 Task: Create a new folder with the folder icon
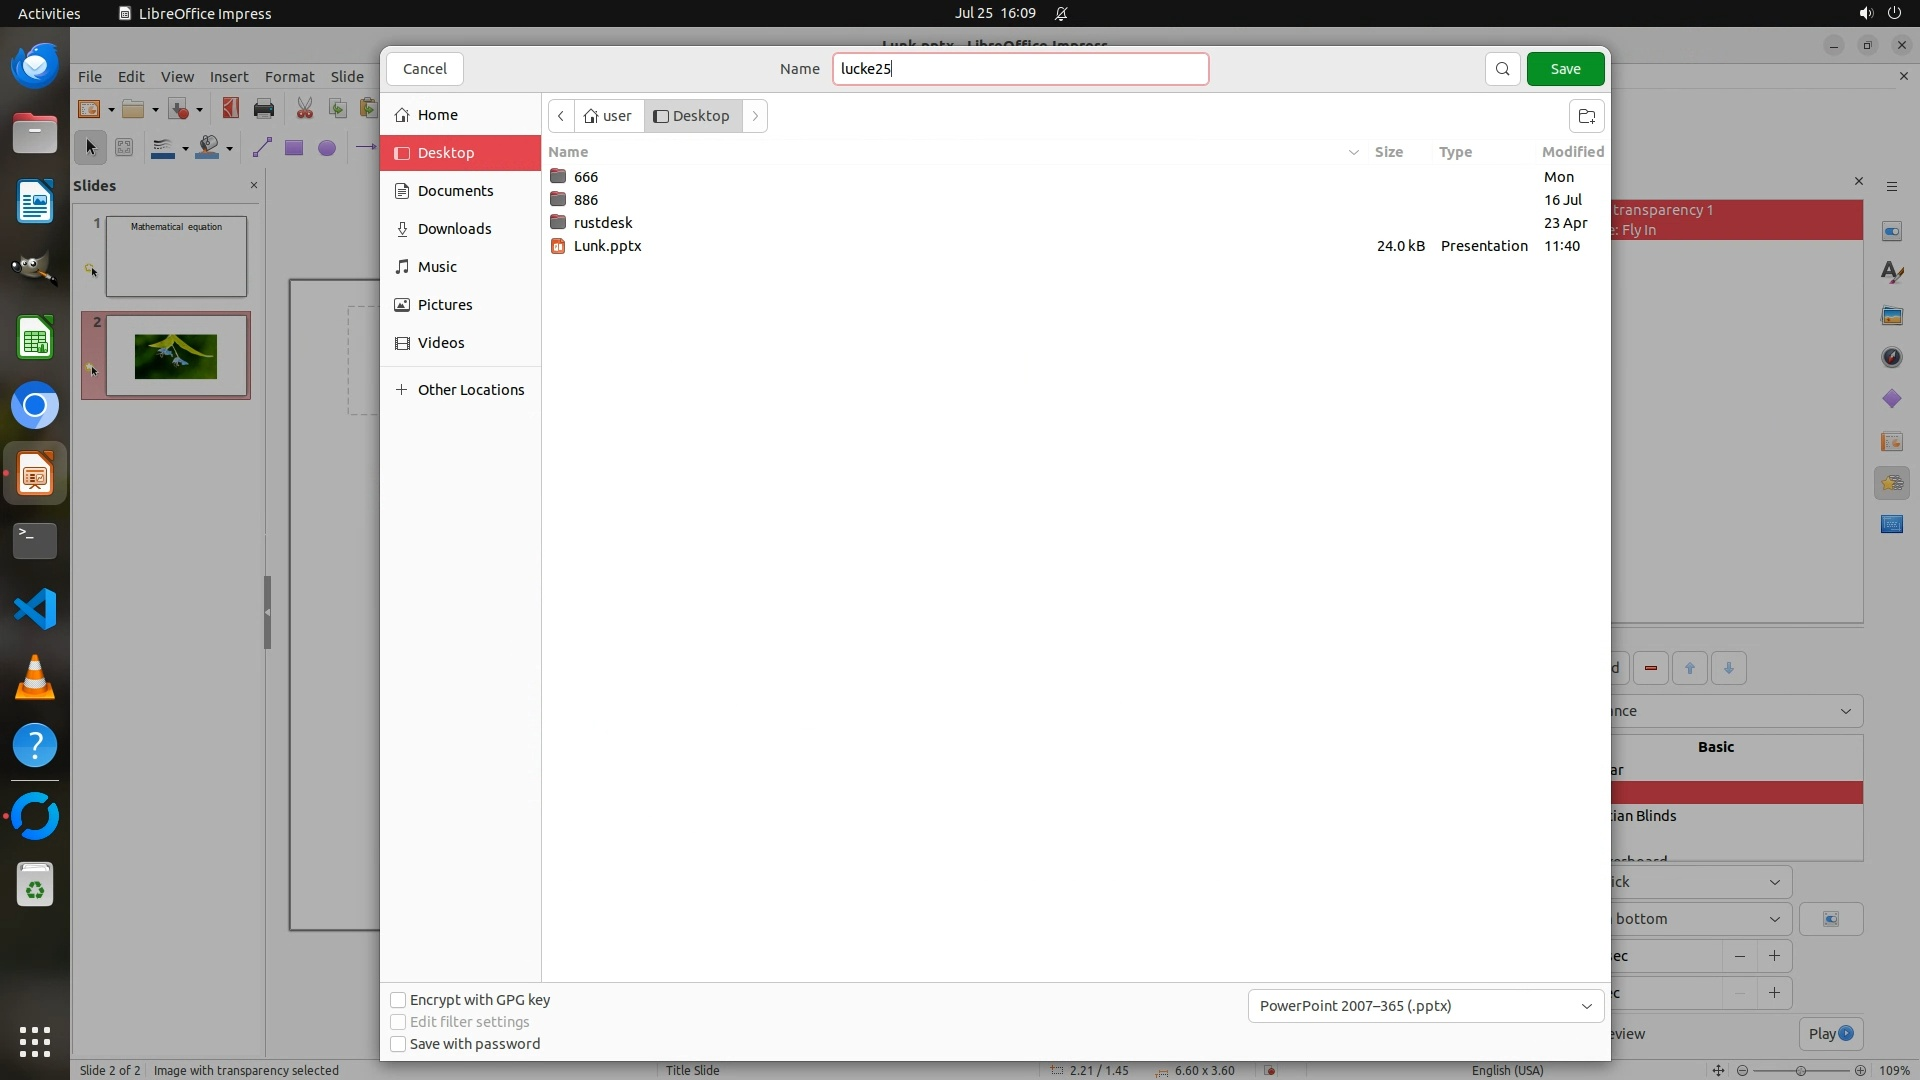(x=1586, y=116)
